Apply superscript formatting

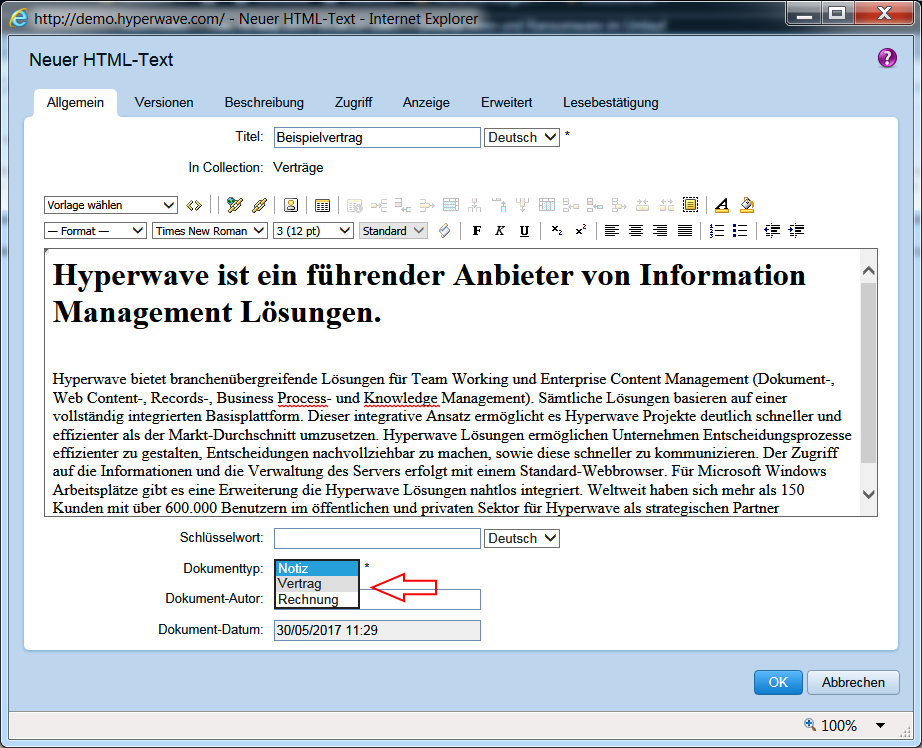click(581, 231)
